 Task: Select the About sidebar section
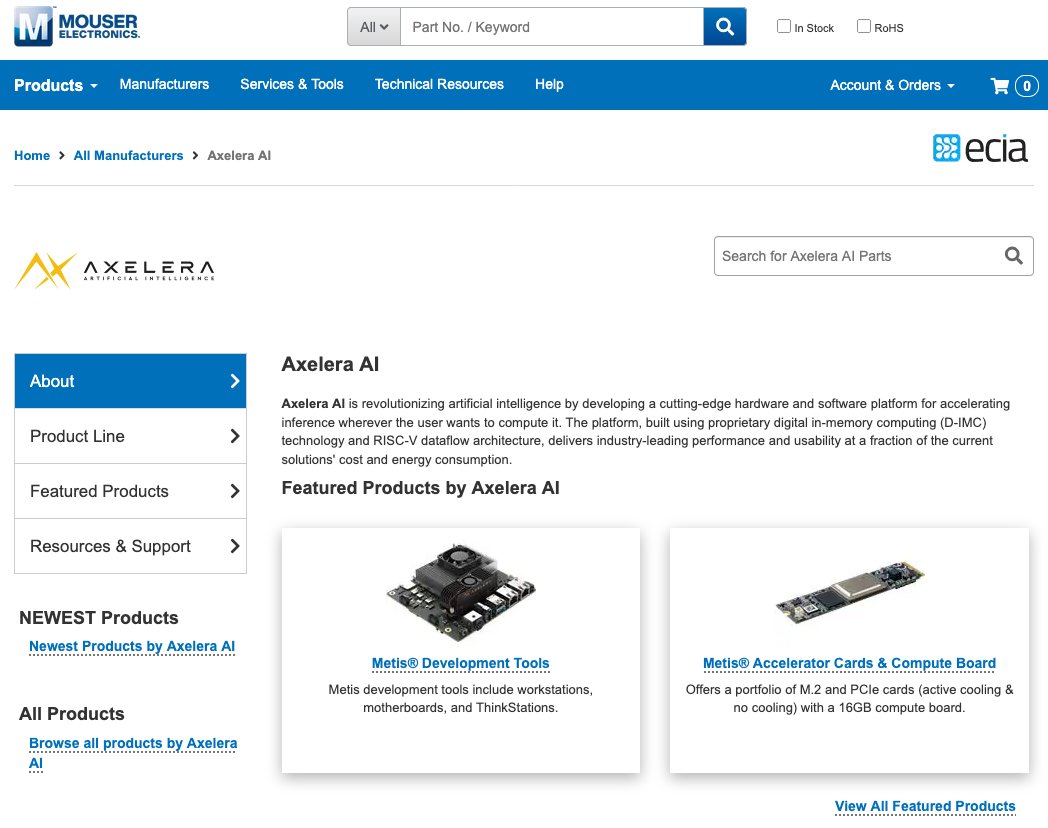[130, 381]
